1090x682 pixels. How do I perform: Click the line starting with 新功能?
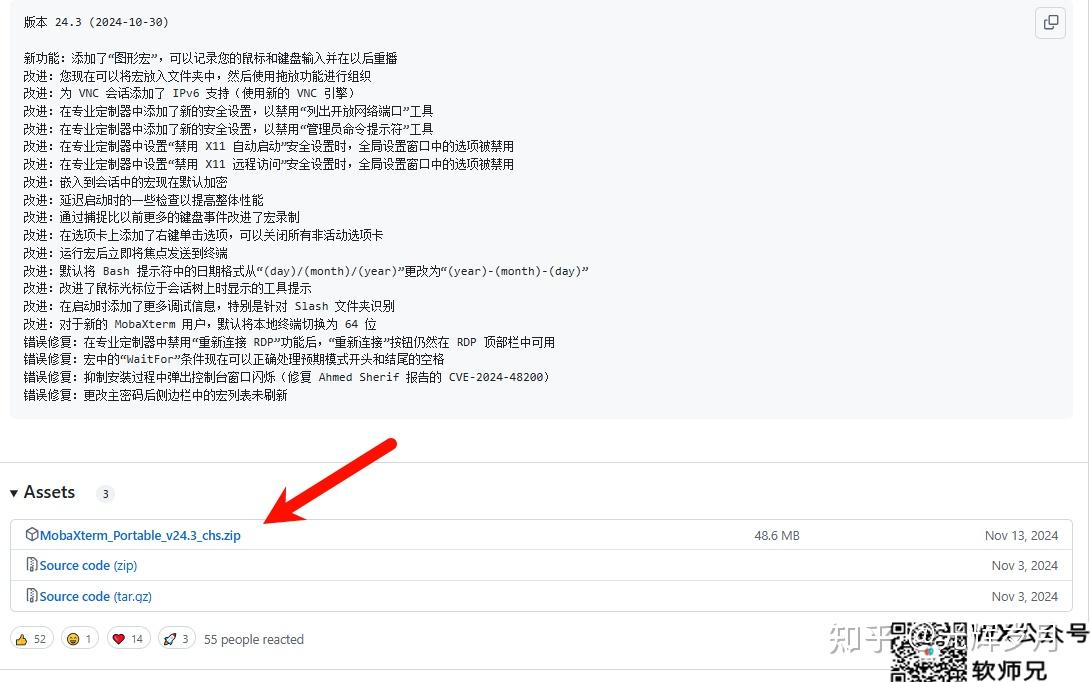pos(211,58)
